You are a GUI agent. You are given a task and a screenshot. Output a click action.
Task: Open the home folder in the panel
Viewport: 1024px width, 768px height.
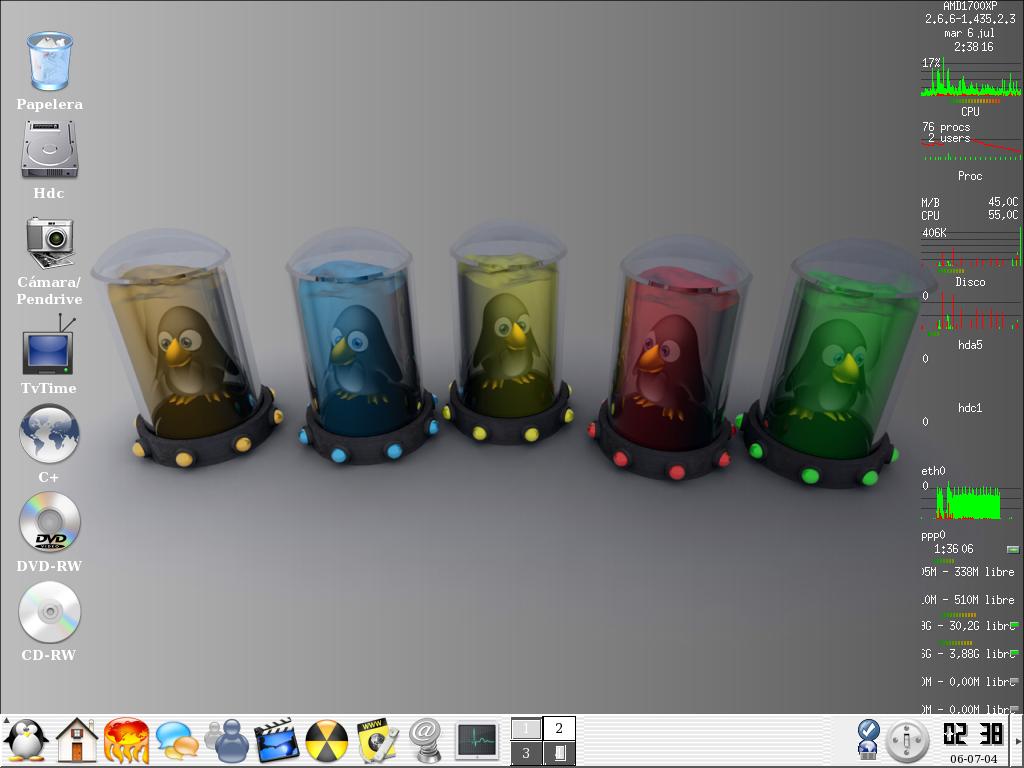[x=76, y=741]
